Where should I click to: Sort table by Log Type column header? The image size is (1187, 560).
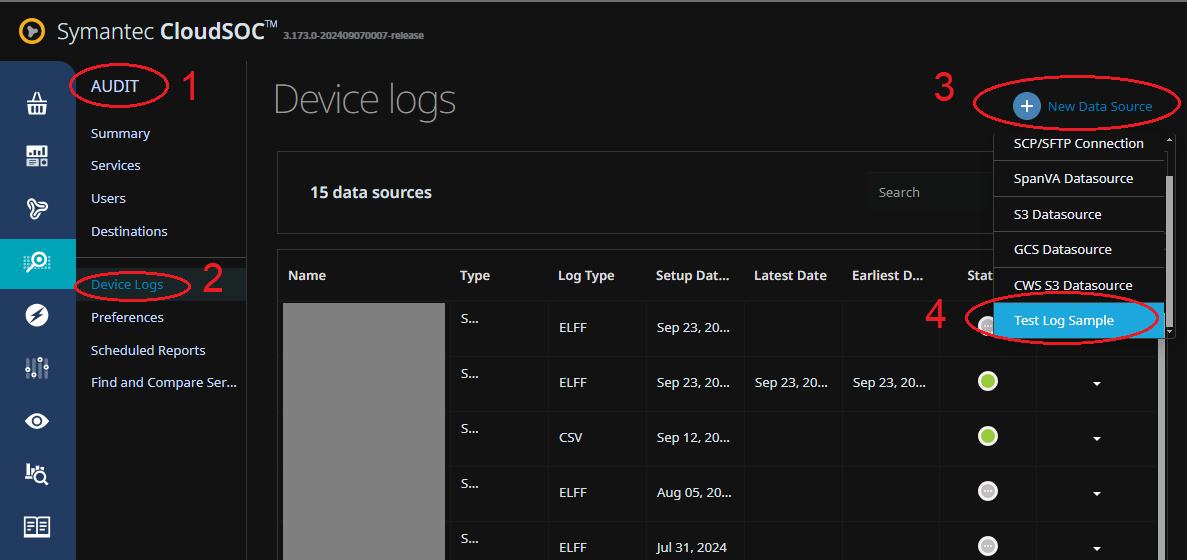click(x=586, y=275)
